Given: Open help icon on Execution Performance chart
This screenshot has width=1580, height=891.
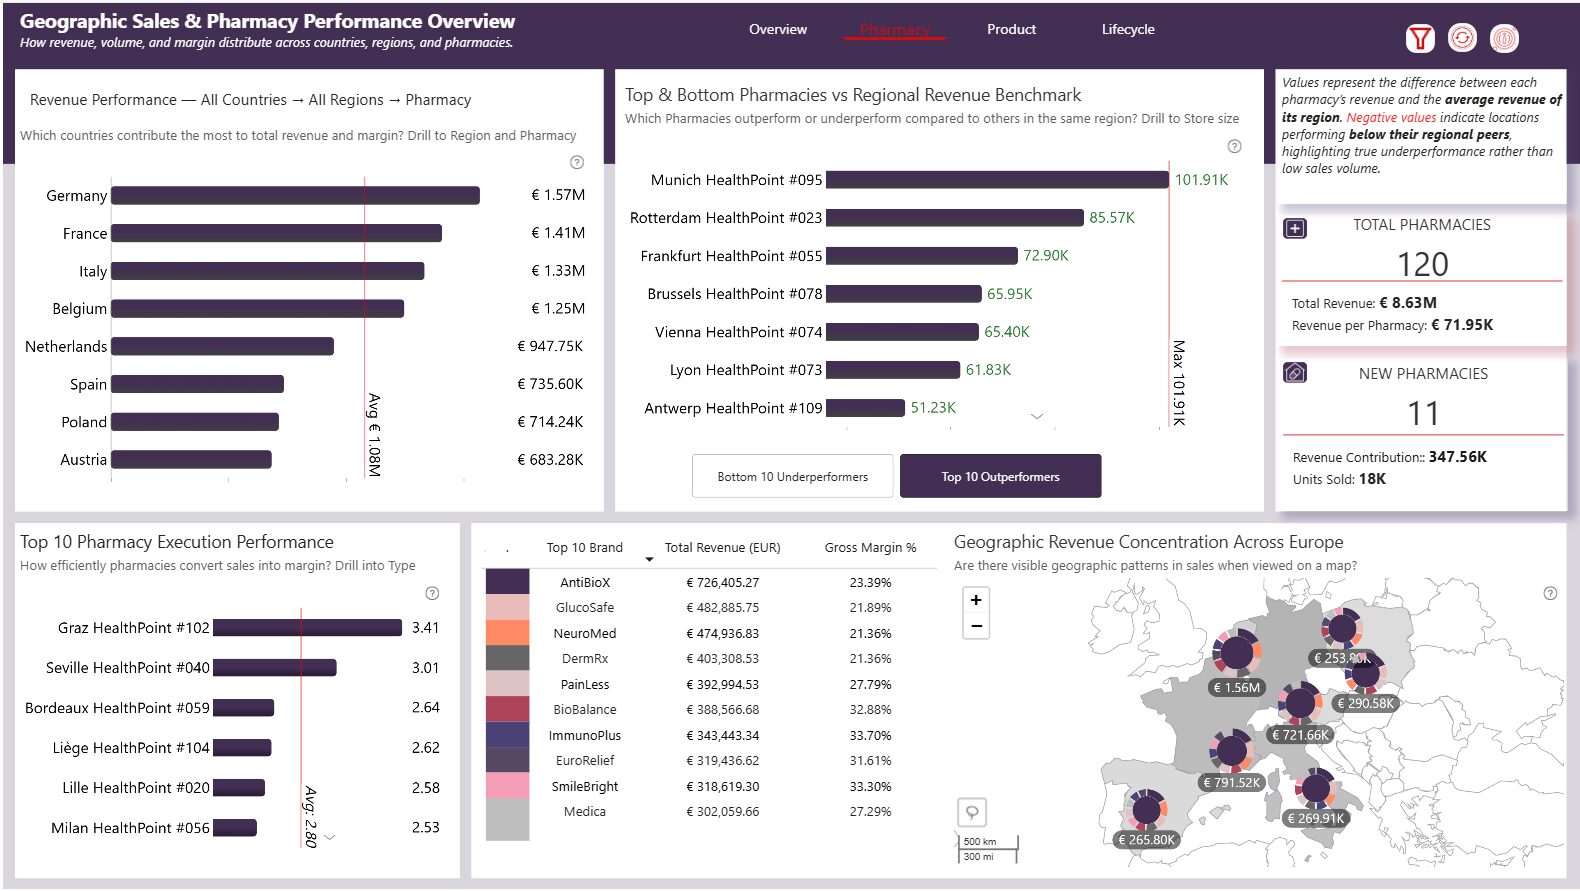Looking at the screenshot, I should tap(432, 593).
